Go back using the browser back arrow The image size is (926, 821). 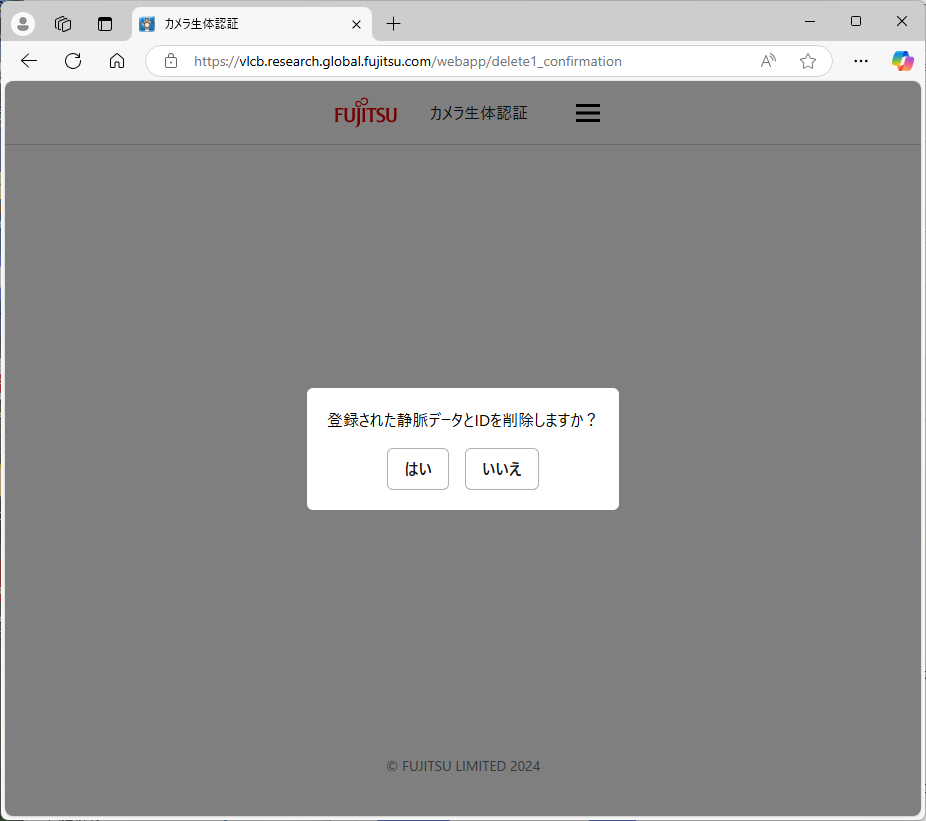tap(28, 61)
